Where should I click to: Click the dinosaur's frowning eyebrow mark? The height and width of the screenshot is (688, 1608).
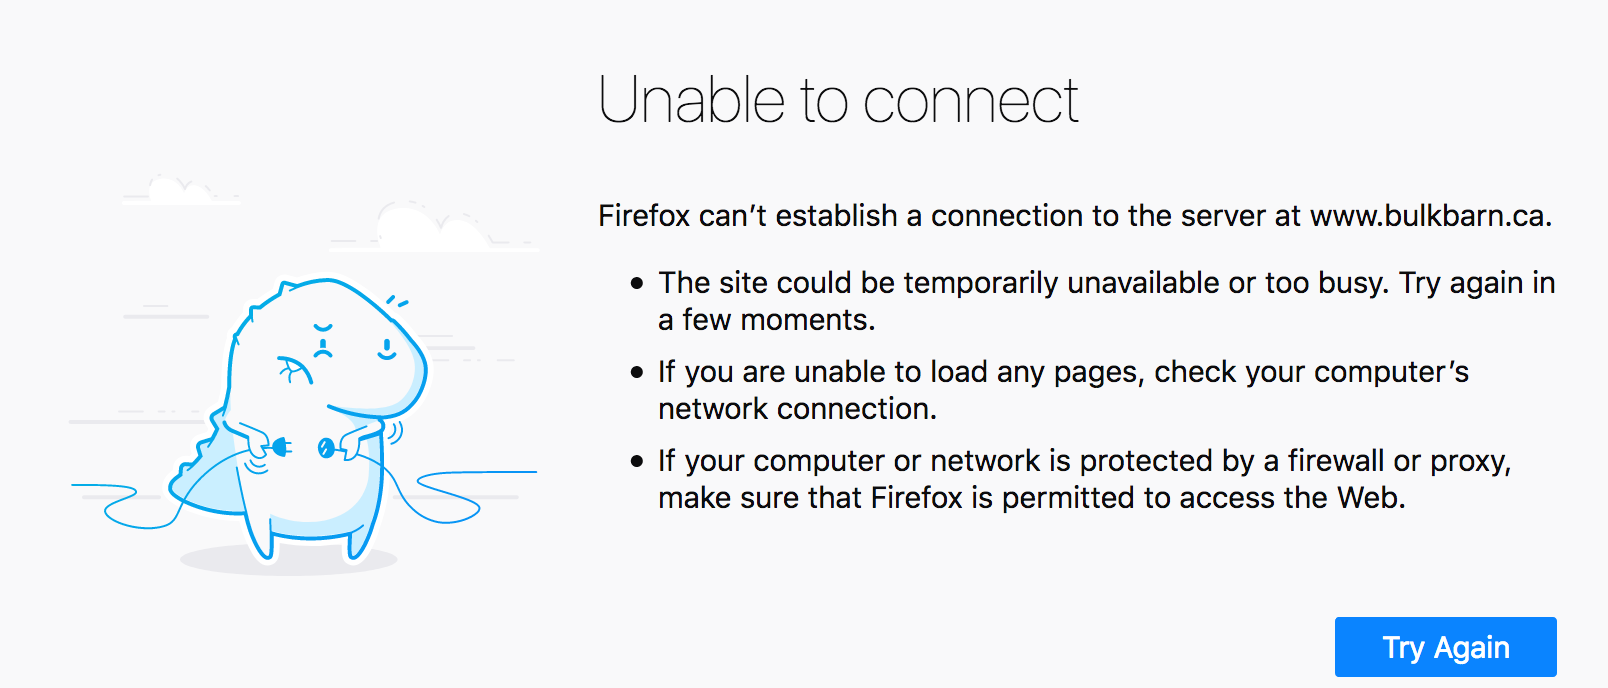click(323, 327)
